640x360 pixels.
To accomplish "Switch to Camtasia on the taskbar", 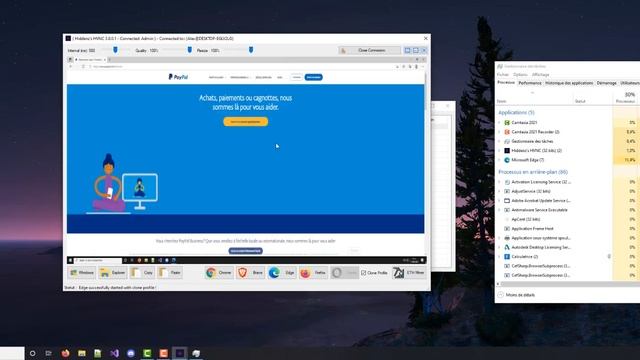I will point(147,353).
